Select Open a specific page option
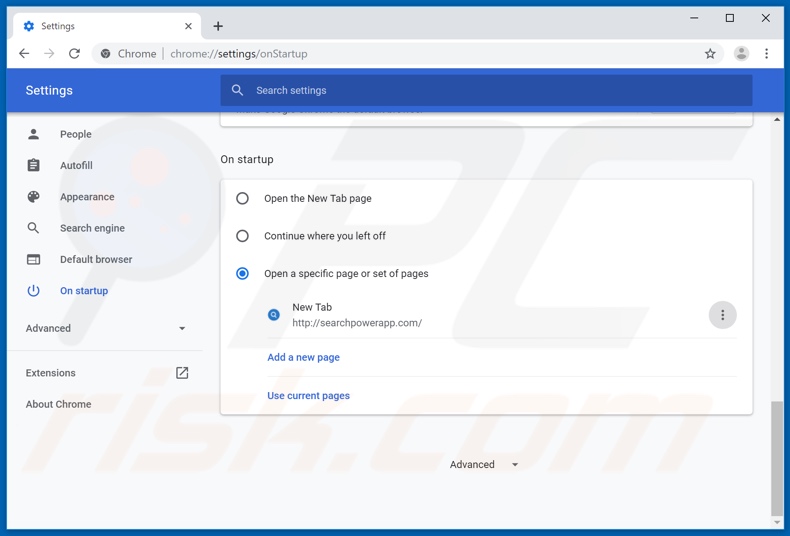 point(242,273)
